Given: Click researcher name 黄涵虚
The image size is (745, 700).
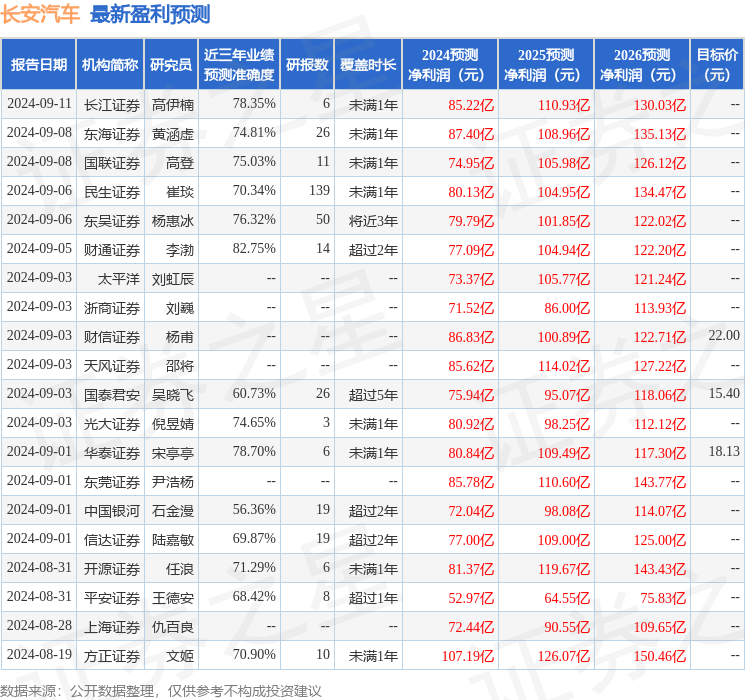Looking at the screenshot, I should [173, 134].
